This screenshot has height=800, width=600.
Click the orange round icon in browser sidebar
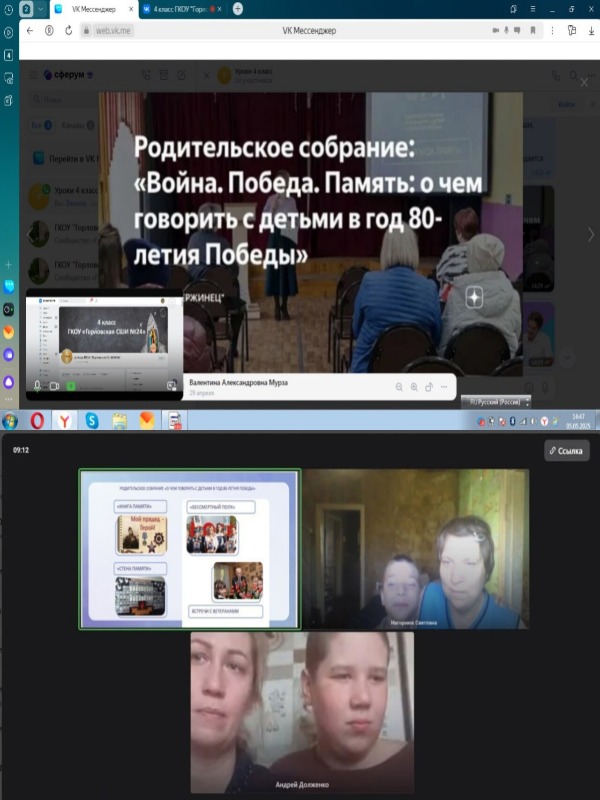click(x=9, y=332)
